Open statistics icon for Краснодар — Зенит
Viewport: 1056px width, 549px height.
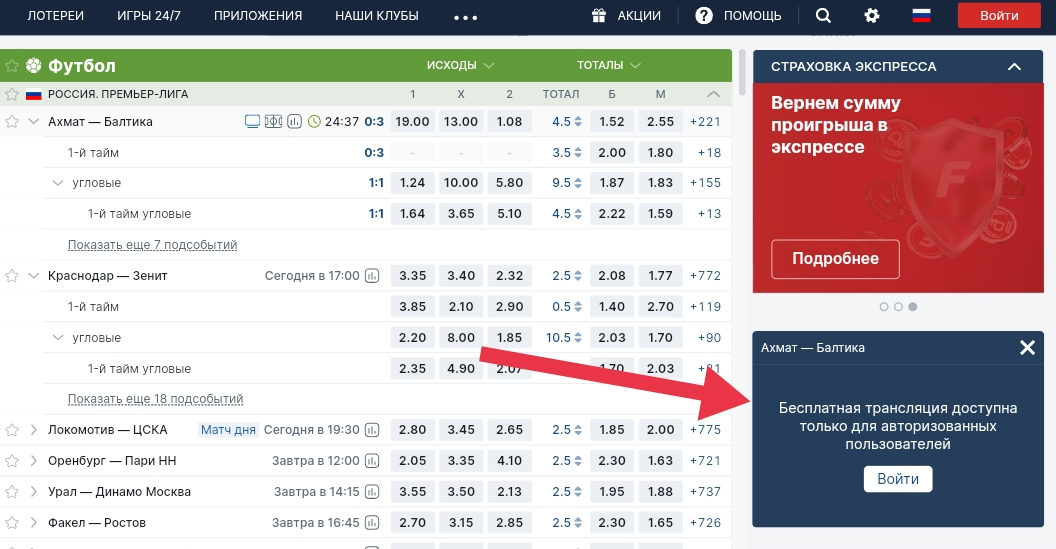[x=373, y=276]
